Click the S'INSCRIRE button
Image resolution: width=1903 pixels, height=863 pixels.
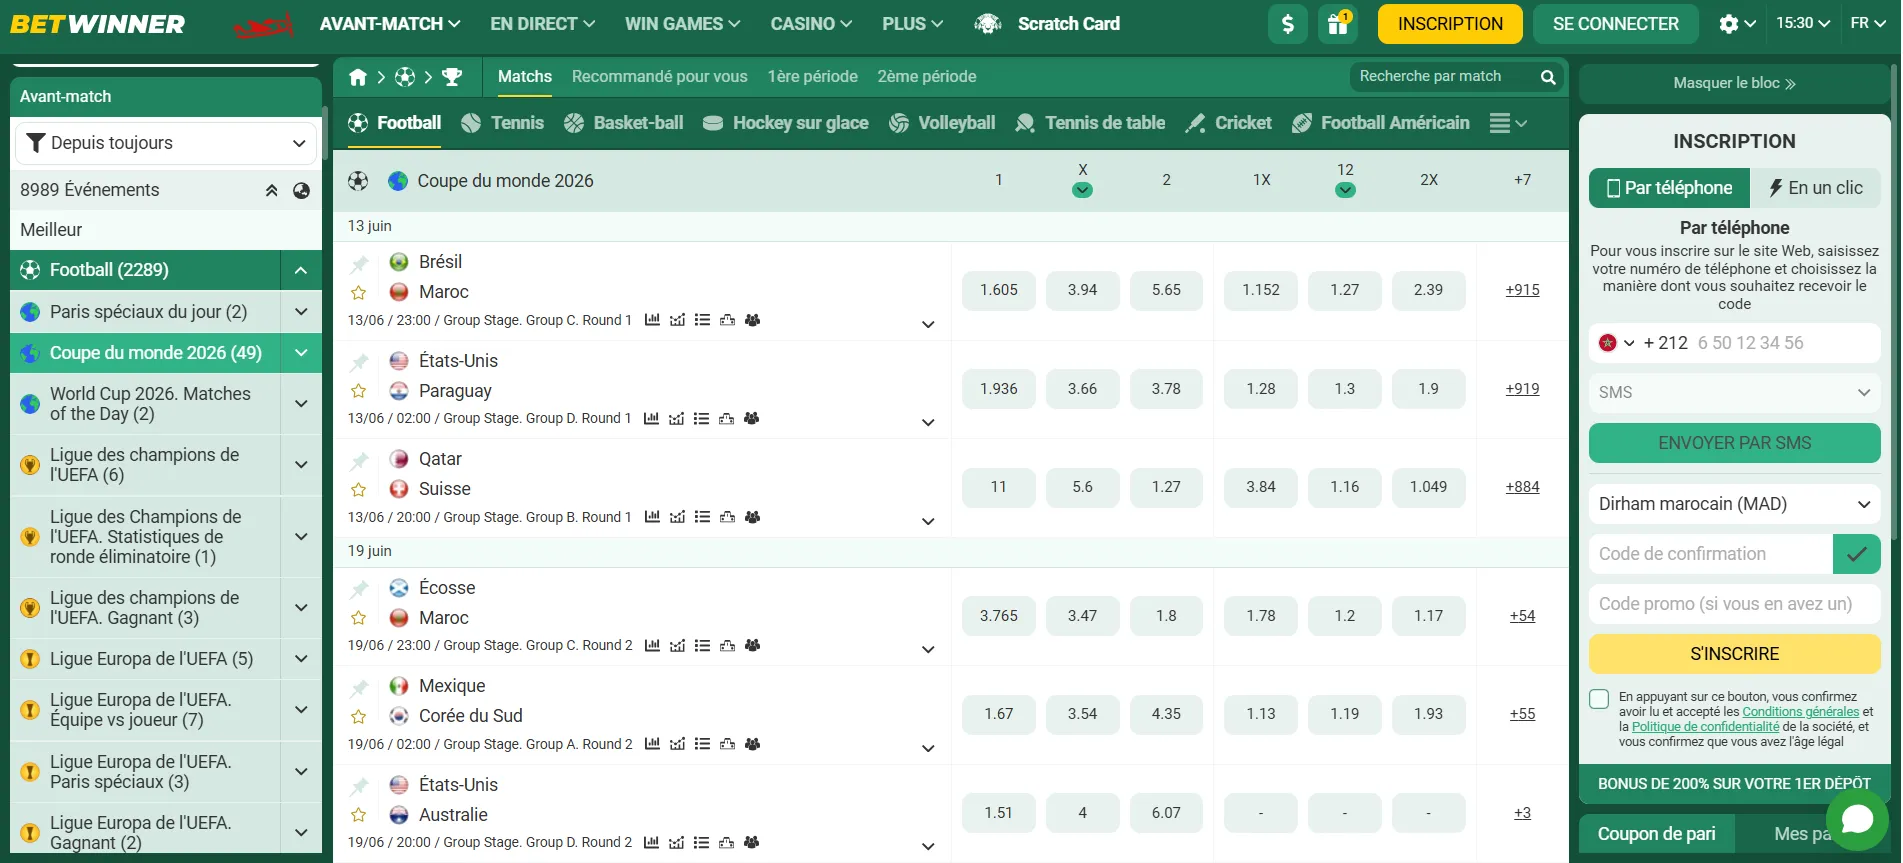pos(1734,654)
